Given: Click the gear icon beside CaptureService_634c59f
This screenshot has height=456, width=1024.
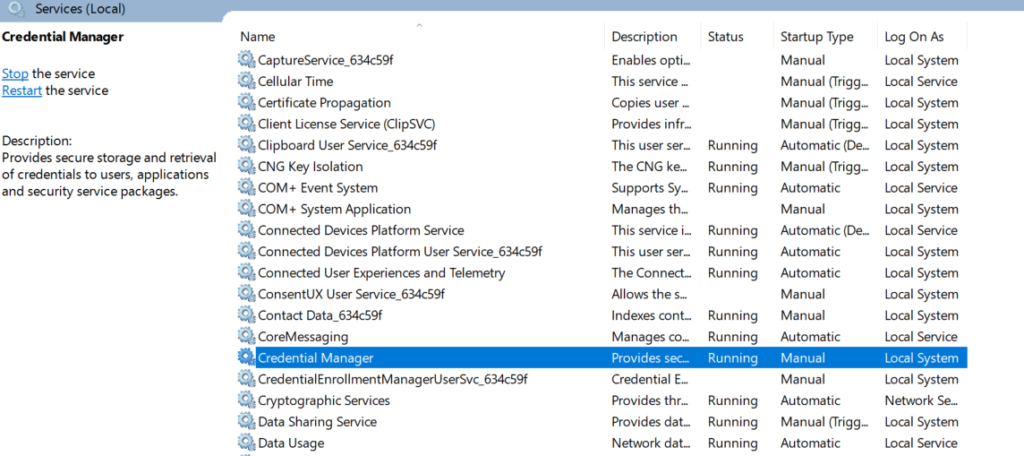Looking at the screenshot, I should tap(246, 60).
